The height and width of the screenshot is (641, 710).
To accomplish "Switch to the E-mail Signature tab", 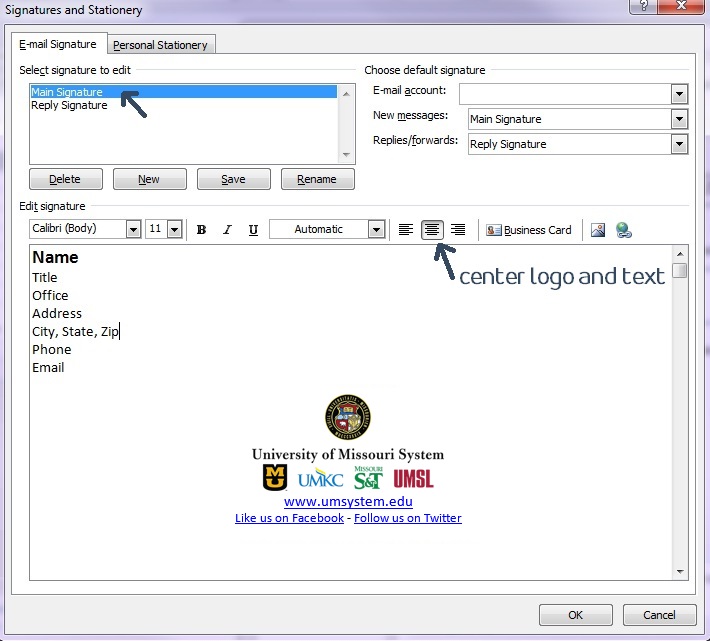I will (x=58, y=44).
